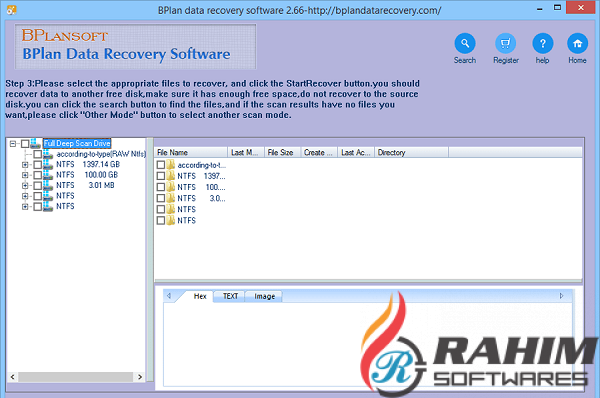
Task: Check the NTFS 100.... file list checkbox
Action: [x=161, y=187]
